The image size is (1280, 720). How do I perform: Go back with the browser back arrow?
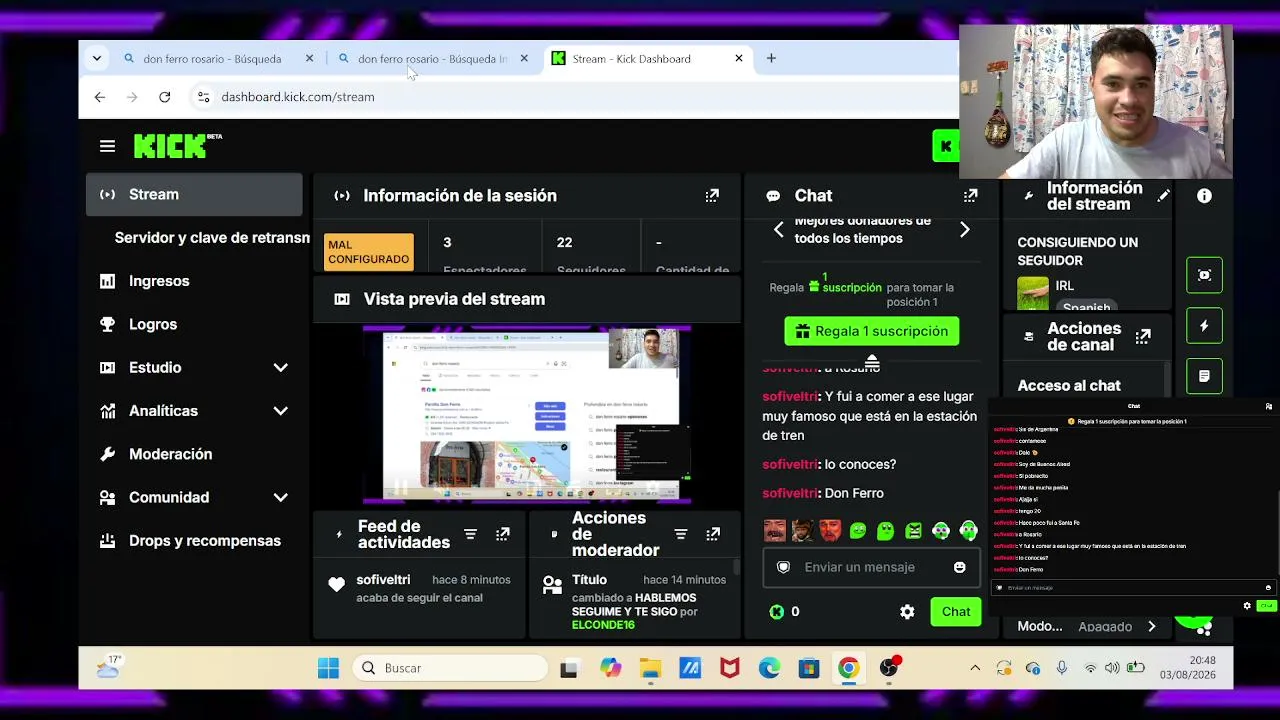(99, 97)
